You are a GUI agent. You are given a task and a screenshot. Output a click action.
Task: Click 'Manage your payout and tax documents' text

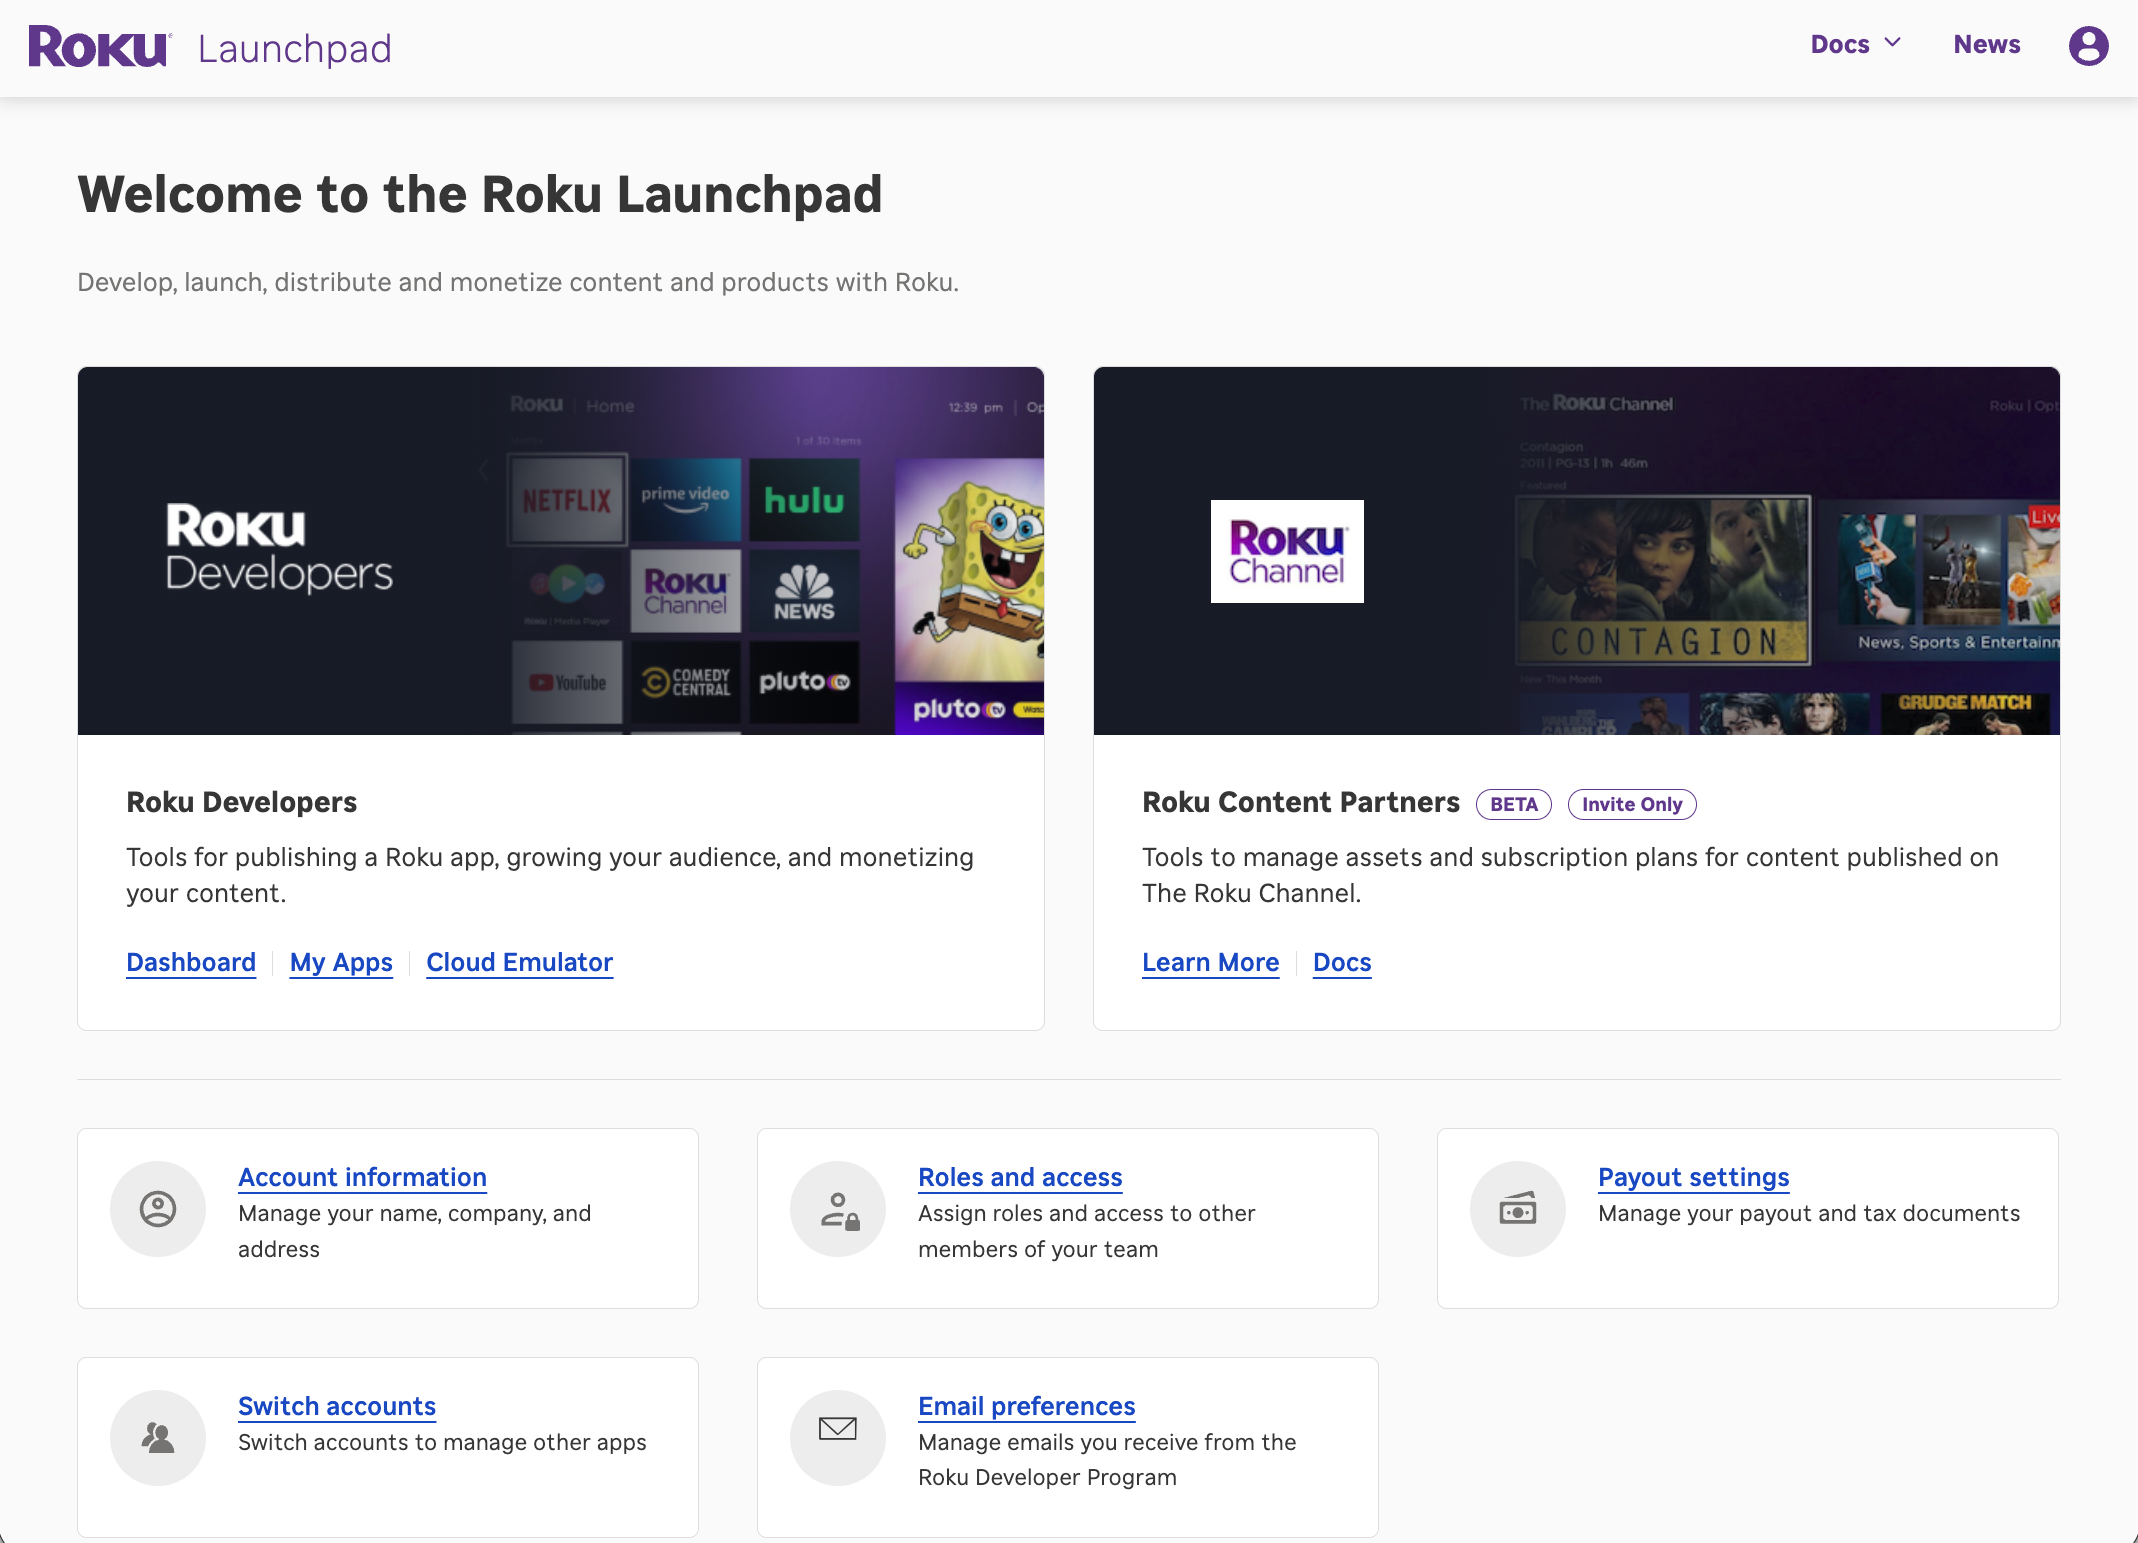click(1809, 1213)
